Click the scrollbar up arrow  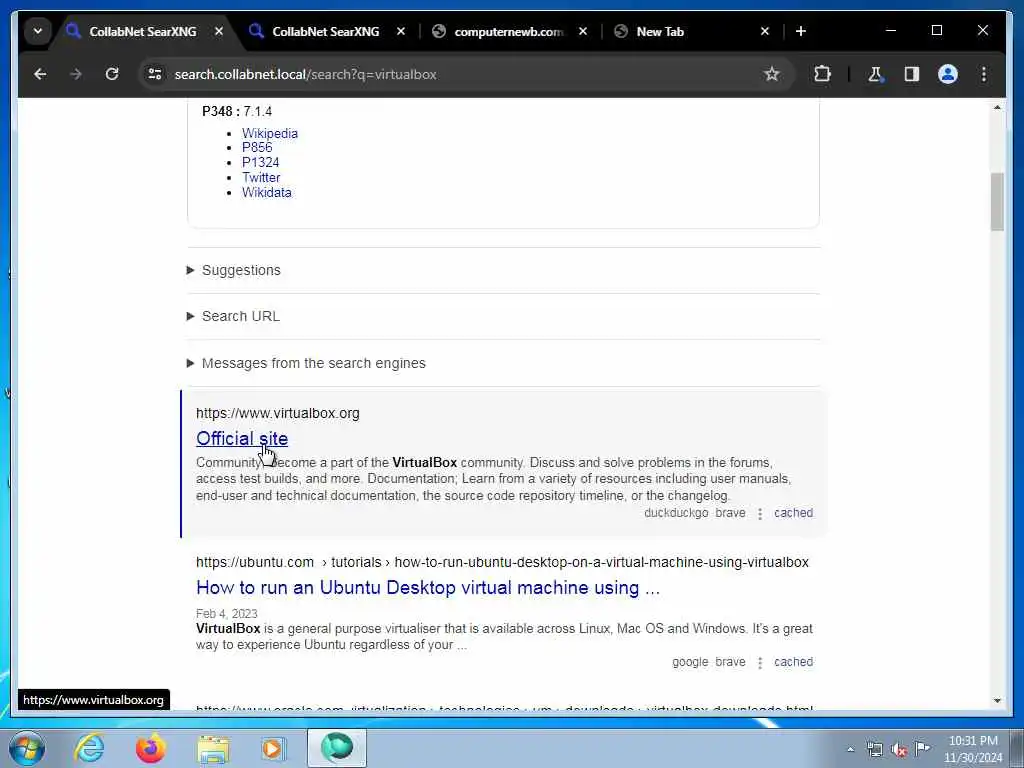tap(997, 108)
